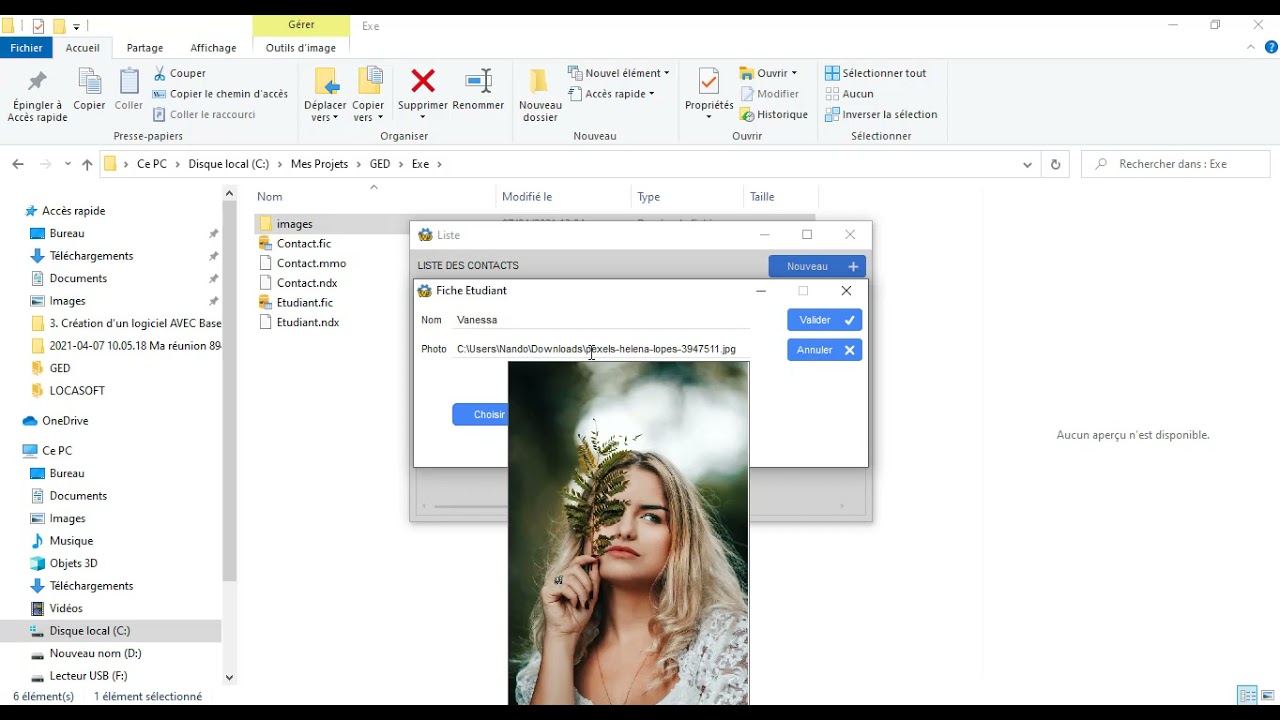
Task: Switch to Partage ribbon tab
Action: tap(145, 47)
